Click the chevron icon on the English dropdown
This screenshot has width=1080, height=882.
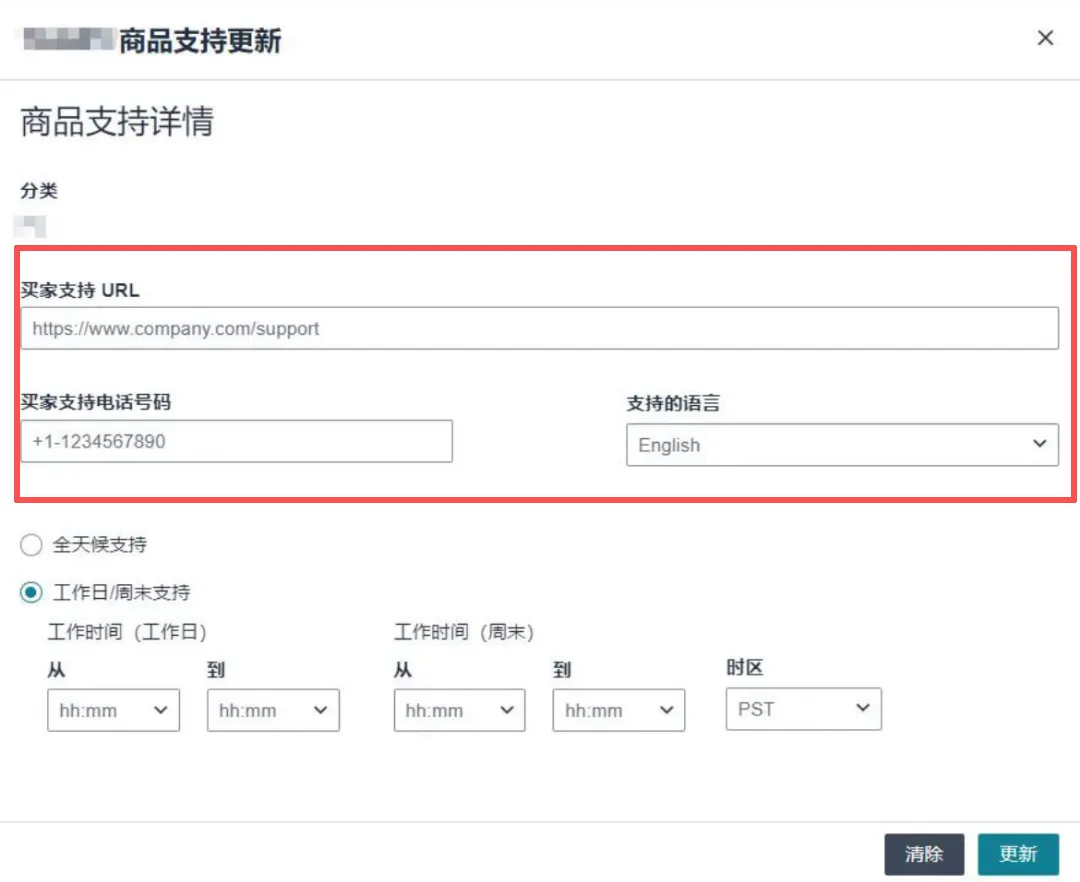click(x=1040, y=444)
